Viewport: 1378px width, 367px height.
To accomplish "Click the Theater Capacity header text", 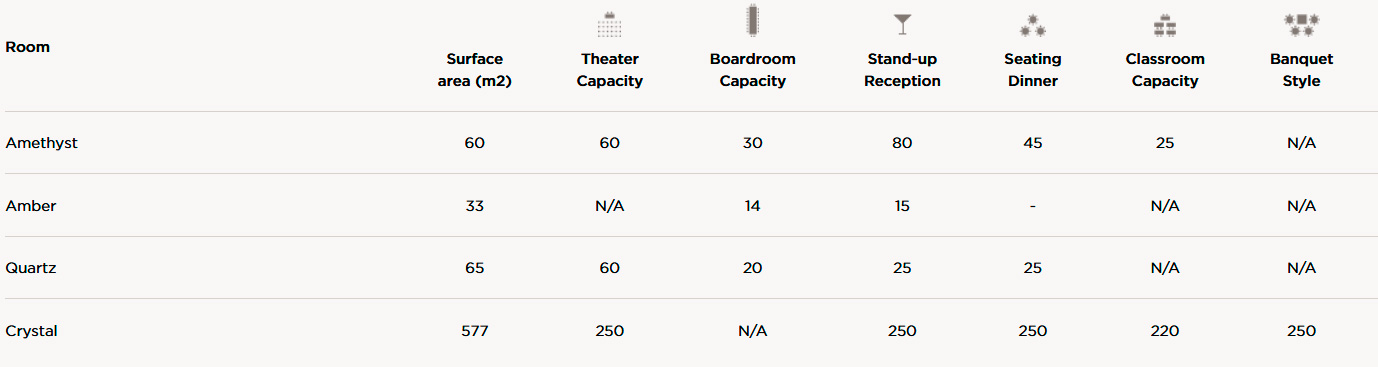I will tap(610, 70).
